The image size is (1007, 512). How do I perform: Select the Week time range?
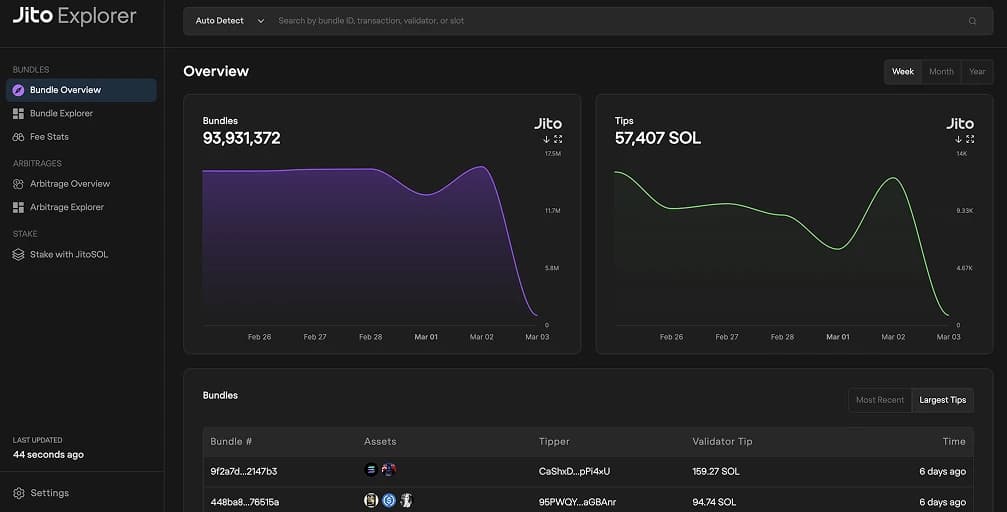pyautogui.click(x=902, y=72)
